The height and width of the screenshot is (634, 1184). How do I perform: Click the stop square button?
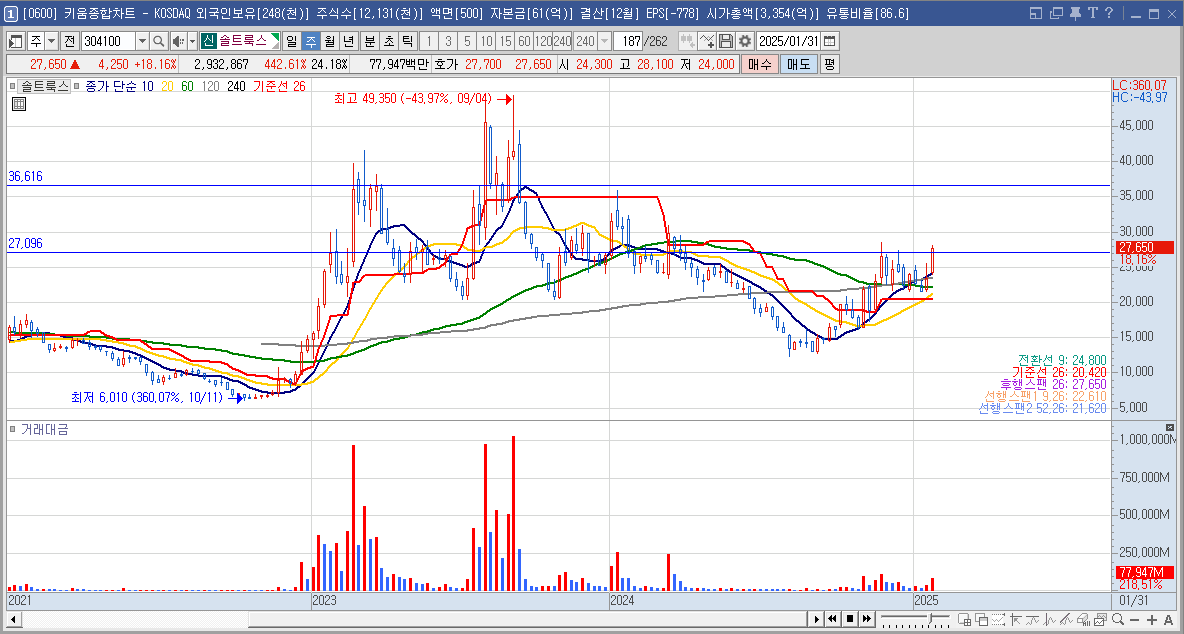pos(850,619)
